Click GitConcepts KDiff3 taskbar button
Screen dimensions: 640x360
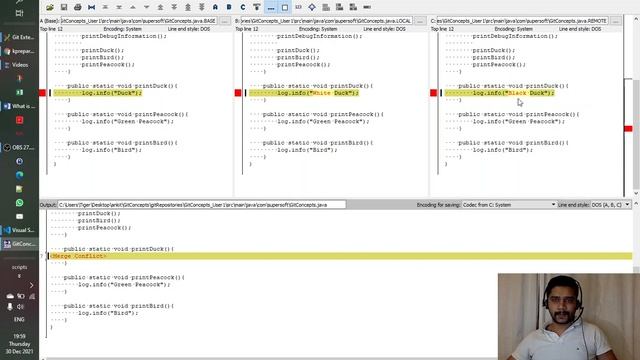[19, 244]
